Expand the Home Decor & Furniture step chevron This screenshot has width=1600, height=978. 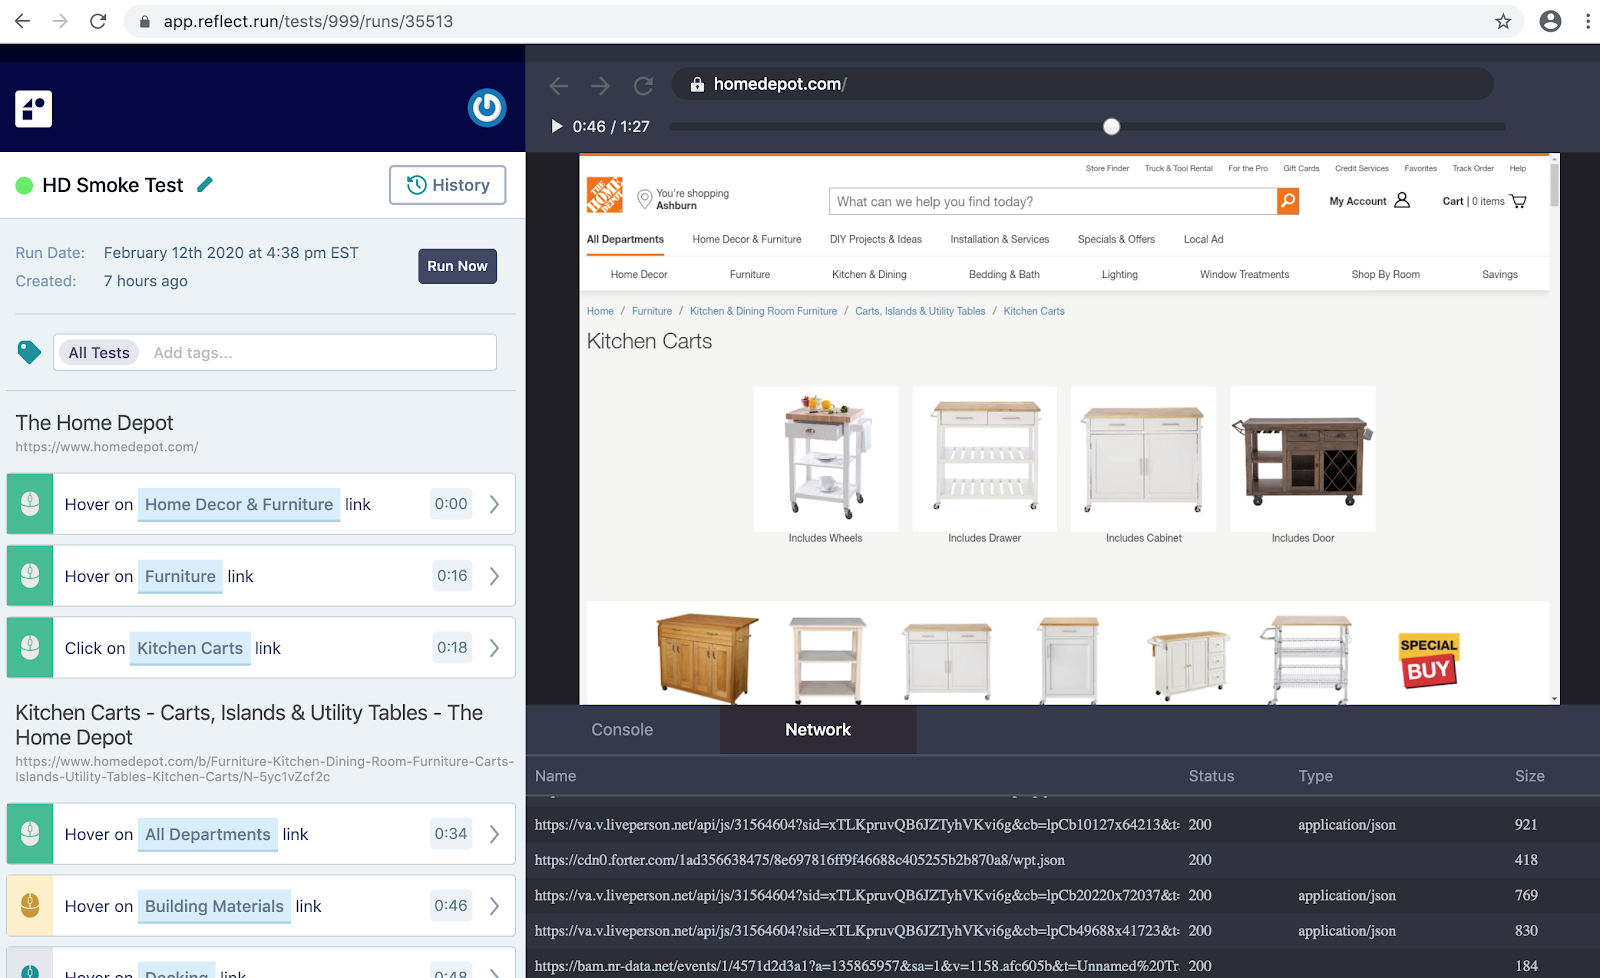494,504
